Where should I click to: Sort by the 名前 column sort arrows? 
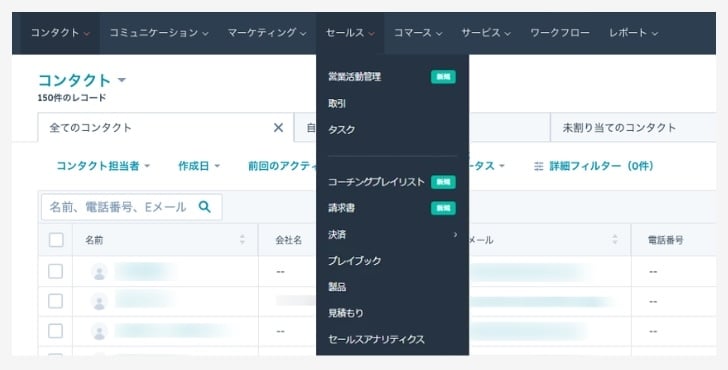242,240
